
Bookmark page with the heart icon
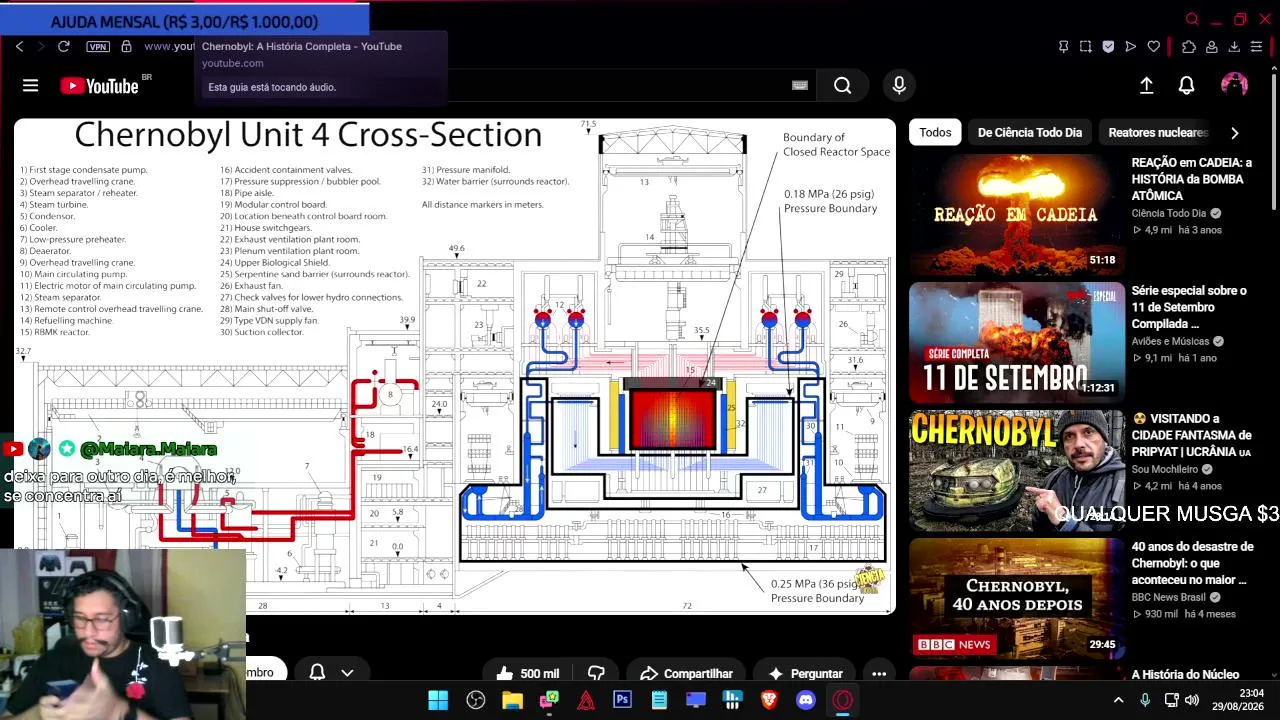(x=1154, y=46)
